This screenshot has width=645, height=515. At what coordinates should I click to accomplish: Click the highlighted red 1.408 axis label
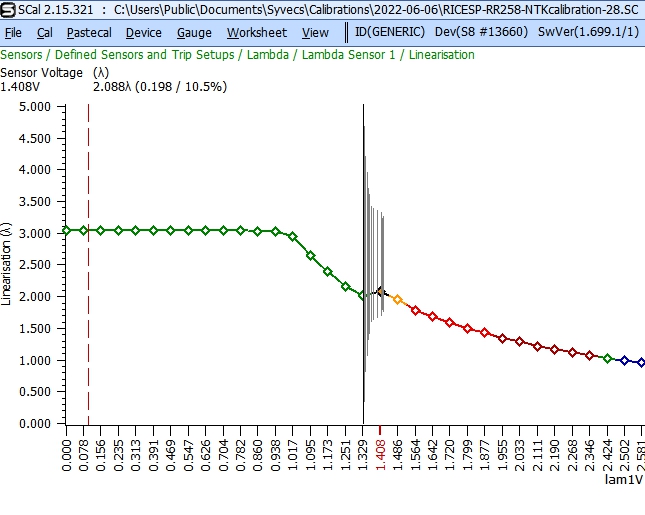pos(381,455)
